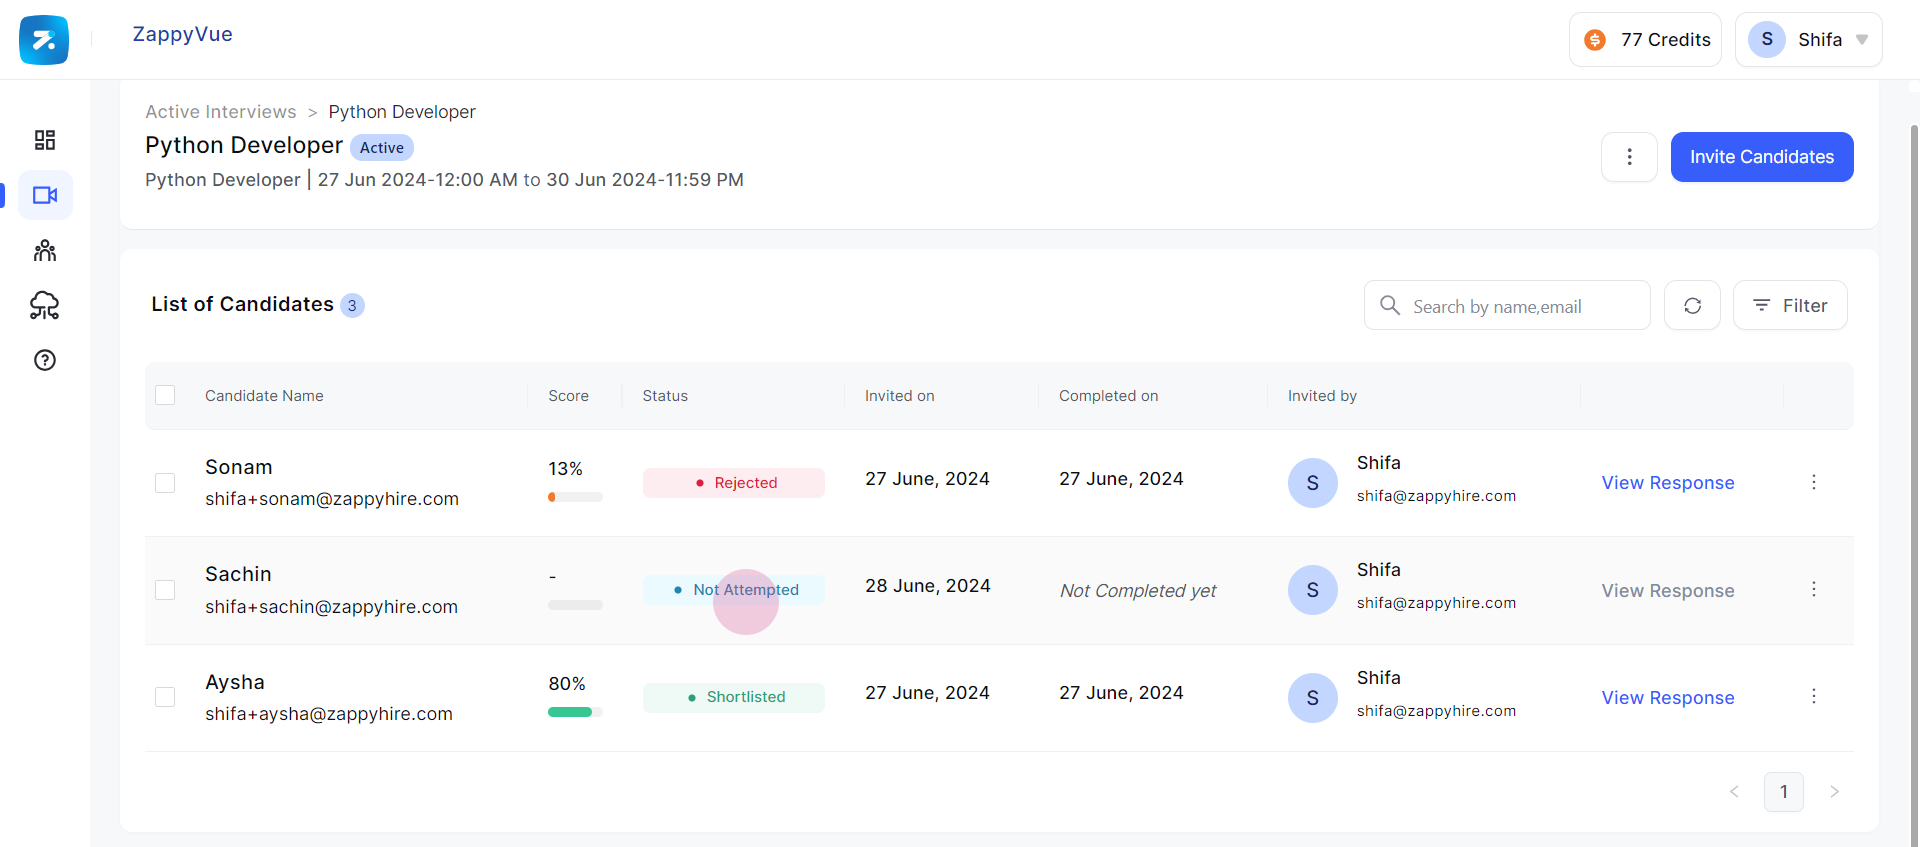Screen dimensions: 1920x847
Task: Check the box for candidate Sonam
Action: [x=165, y=483]
